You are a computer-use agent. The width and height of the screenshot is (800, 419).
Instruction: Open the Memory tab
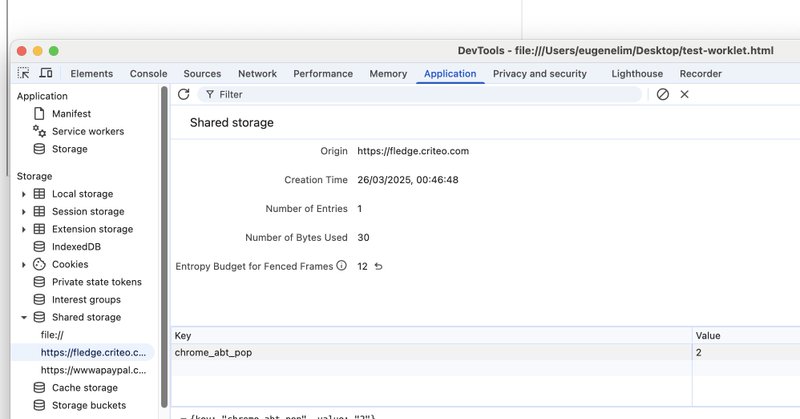388,73
